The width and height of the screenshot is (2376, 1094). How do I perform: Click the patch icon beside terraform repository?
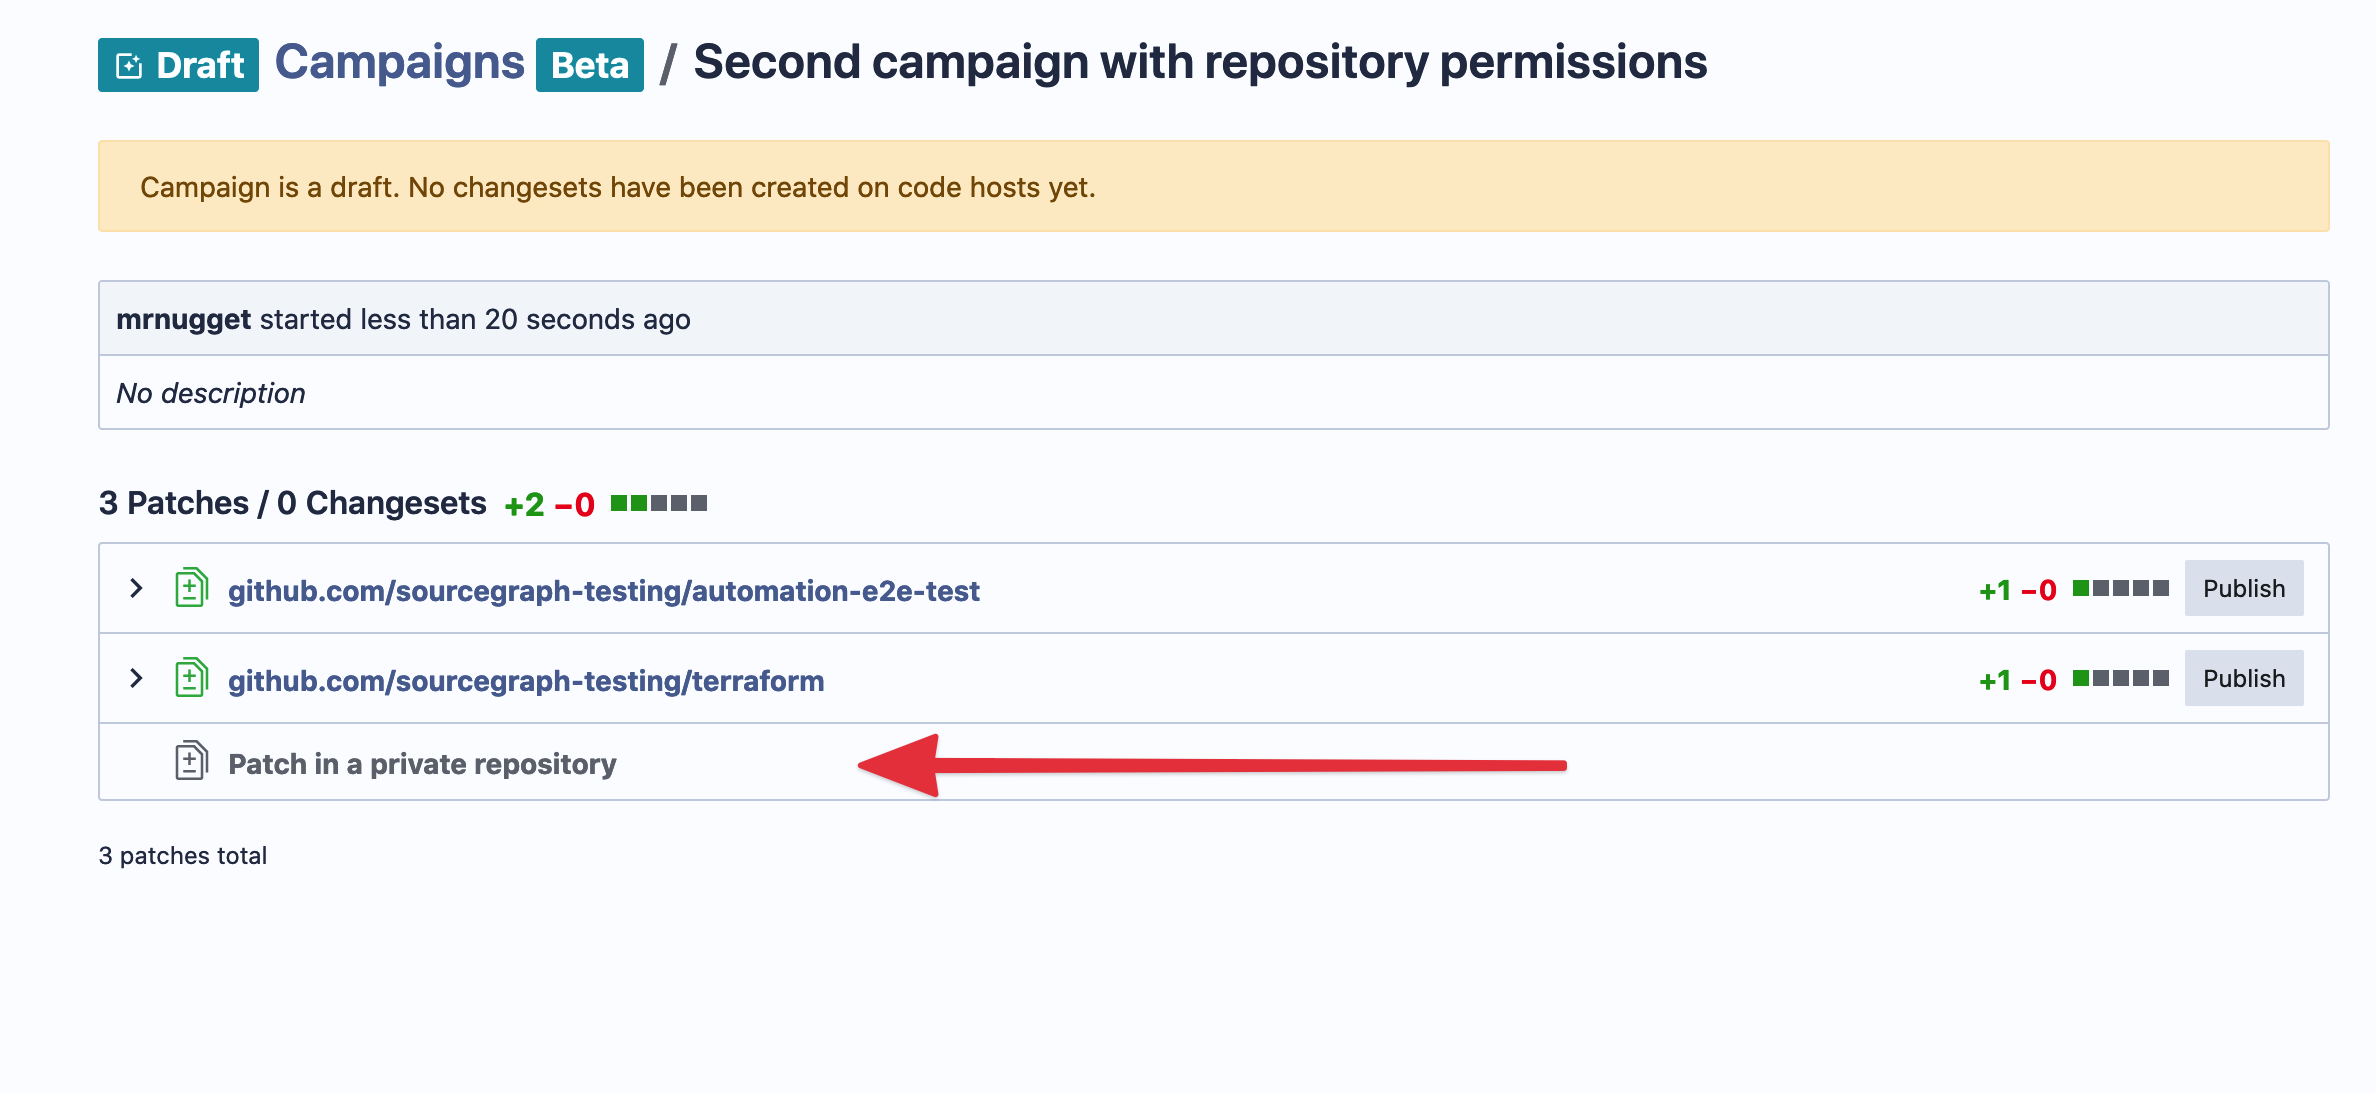click(191, 679)
